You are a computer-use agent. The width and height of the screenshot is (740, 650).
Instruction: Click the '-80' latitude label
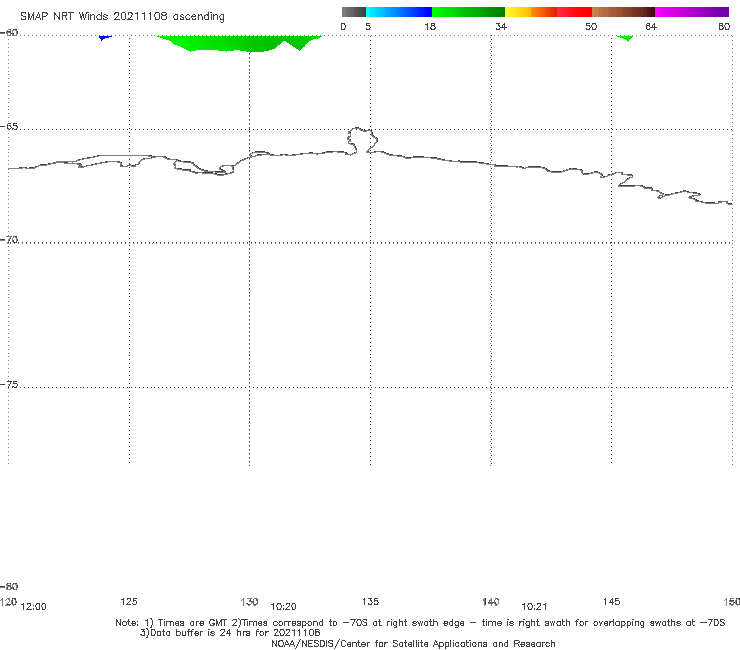(9, 586)
